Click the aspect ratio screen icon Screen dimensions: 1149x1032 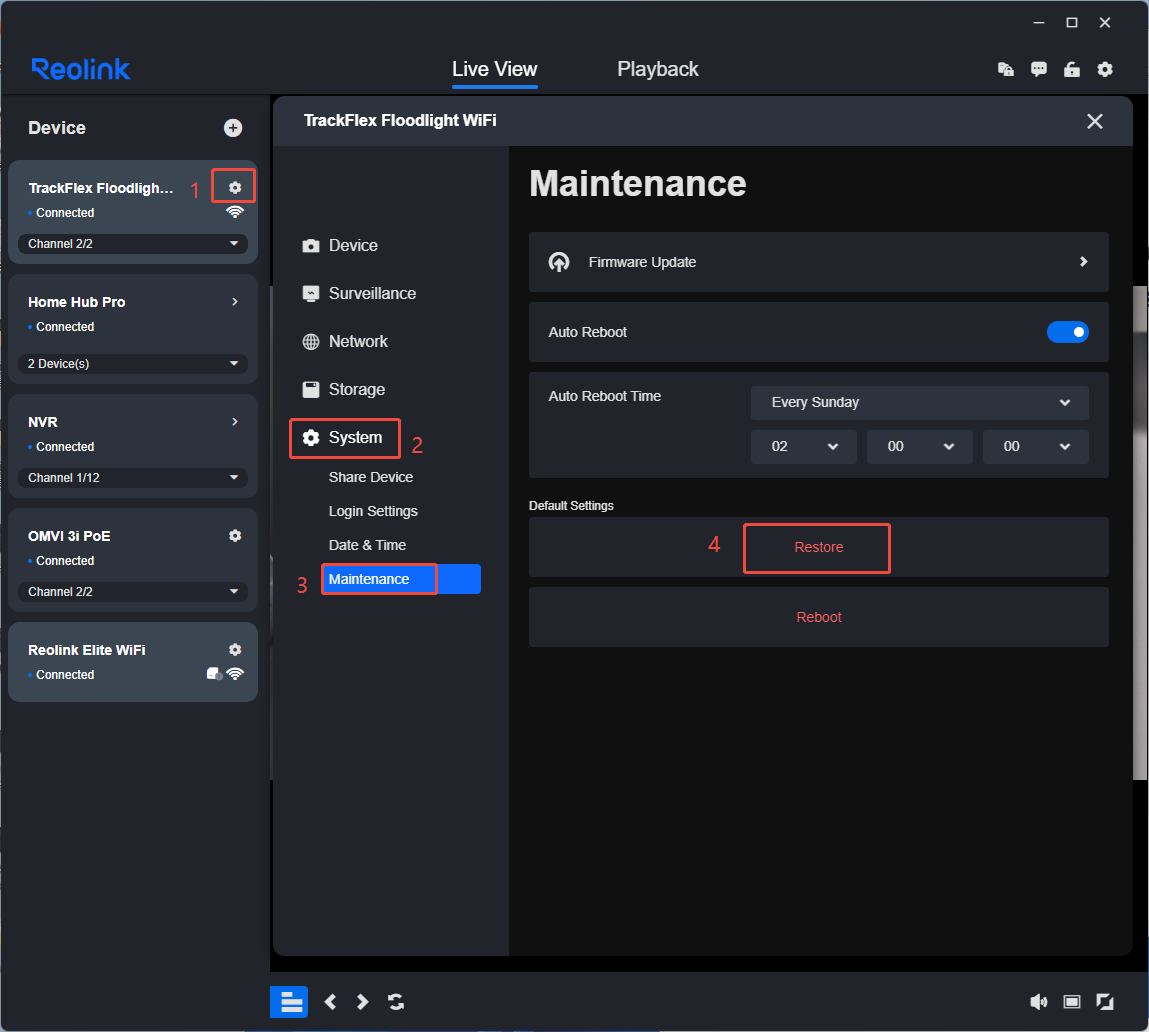(x=1071, y=1002)
